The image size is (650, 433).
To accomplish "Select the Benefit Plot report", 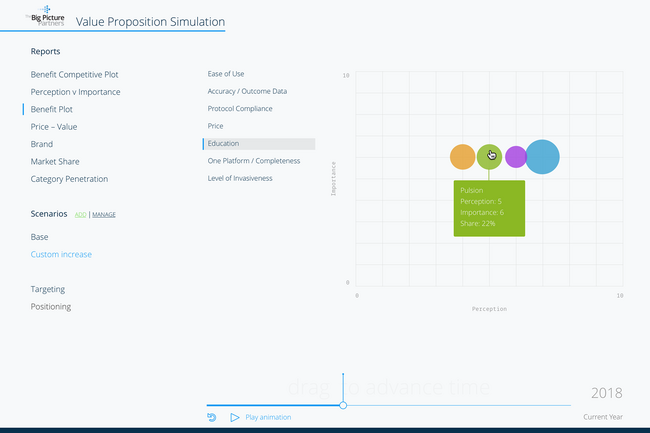I will point(52,109).
